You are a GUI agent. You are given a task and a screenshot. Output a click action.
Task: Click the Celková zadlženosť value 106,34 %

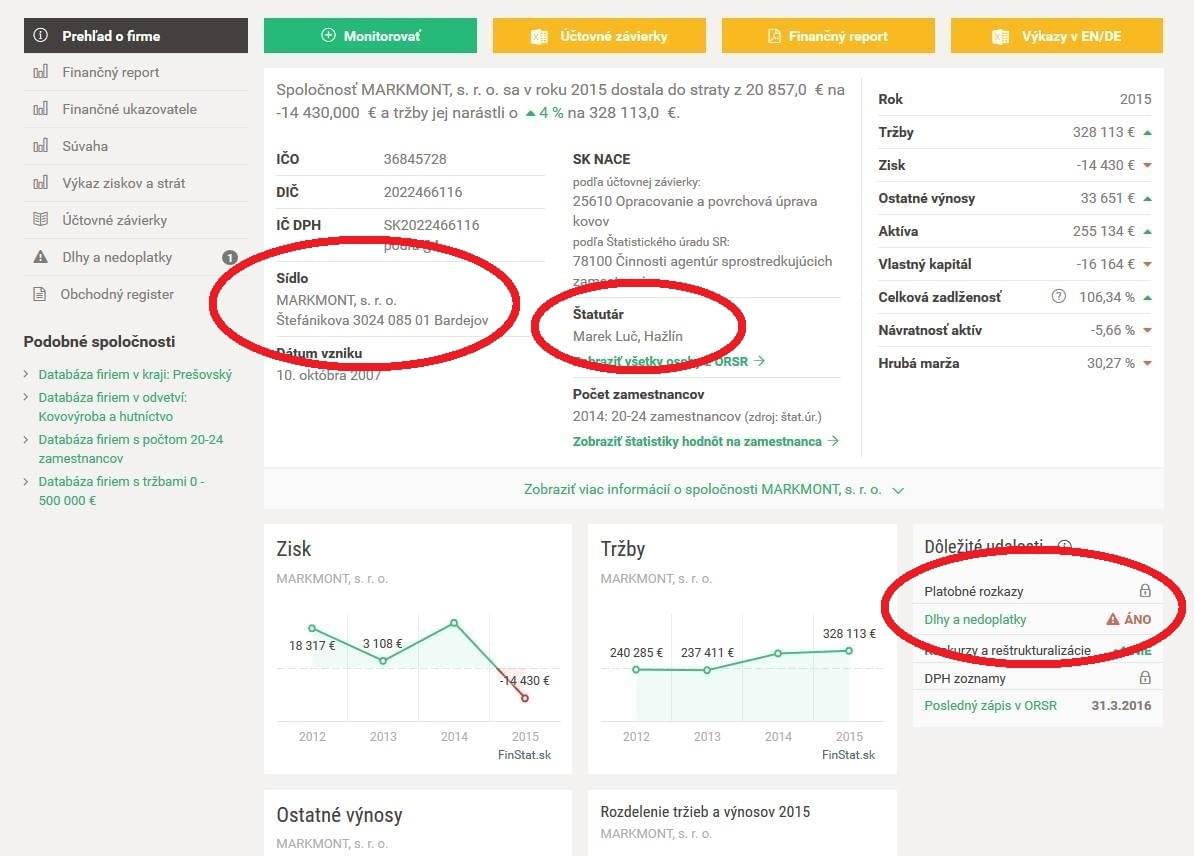[x=1106, y=297]
